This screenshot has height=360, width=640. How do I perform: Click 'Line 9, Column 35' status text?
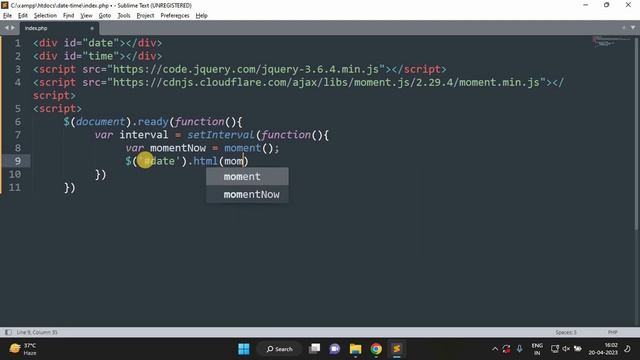[x=37, y=332]
